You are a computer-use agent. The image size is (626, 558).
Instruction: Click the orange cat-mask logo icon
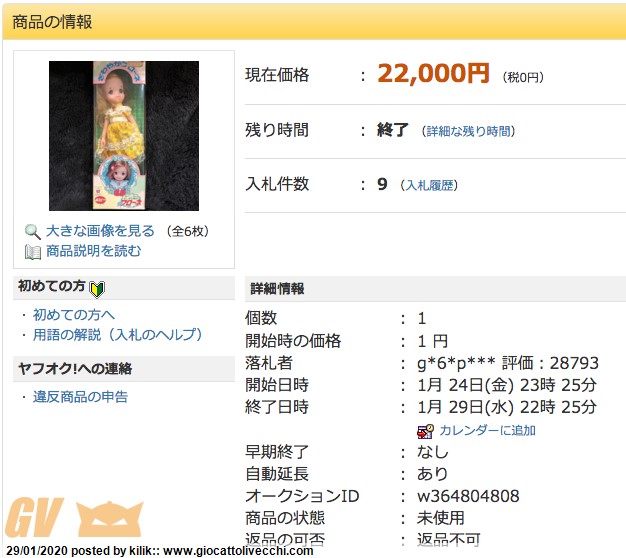pos(109,518)
